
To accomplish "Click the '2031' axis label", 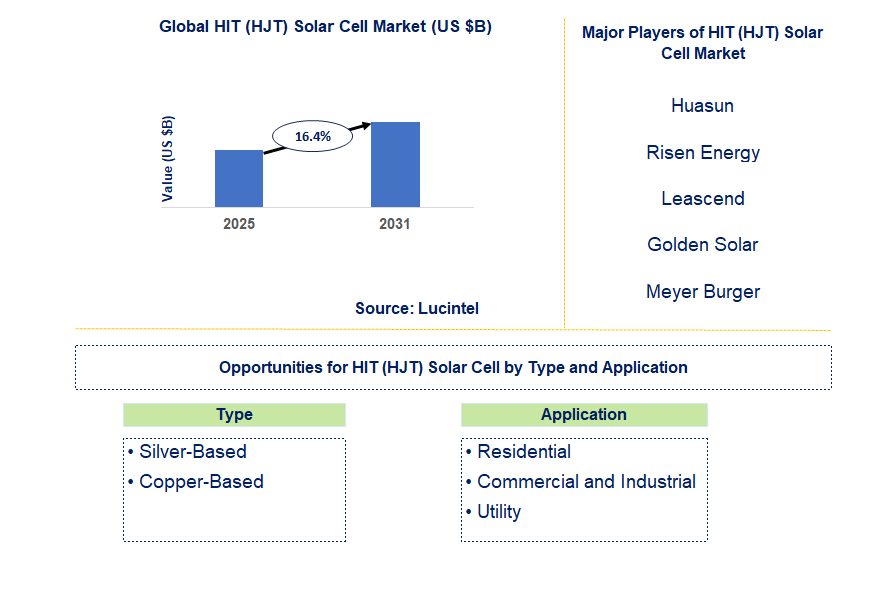I will (395, 224).
